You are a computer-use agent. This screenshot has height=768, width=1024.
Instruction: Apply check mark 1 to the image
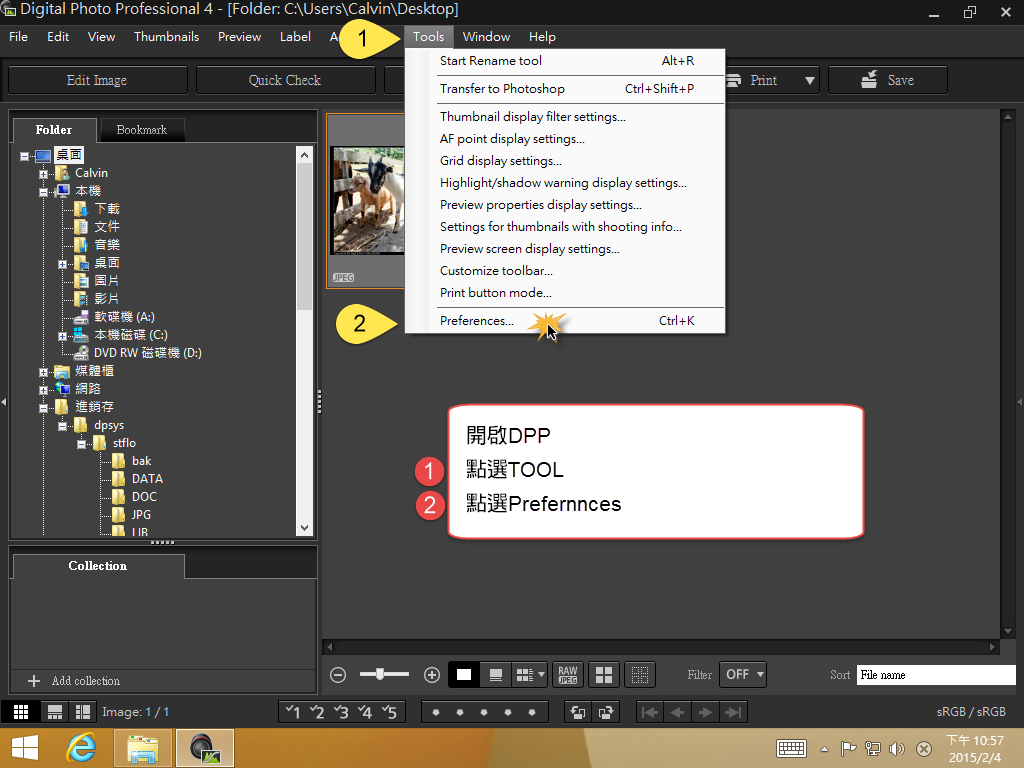pos(293,712)
